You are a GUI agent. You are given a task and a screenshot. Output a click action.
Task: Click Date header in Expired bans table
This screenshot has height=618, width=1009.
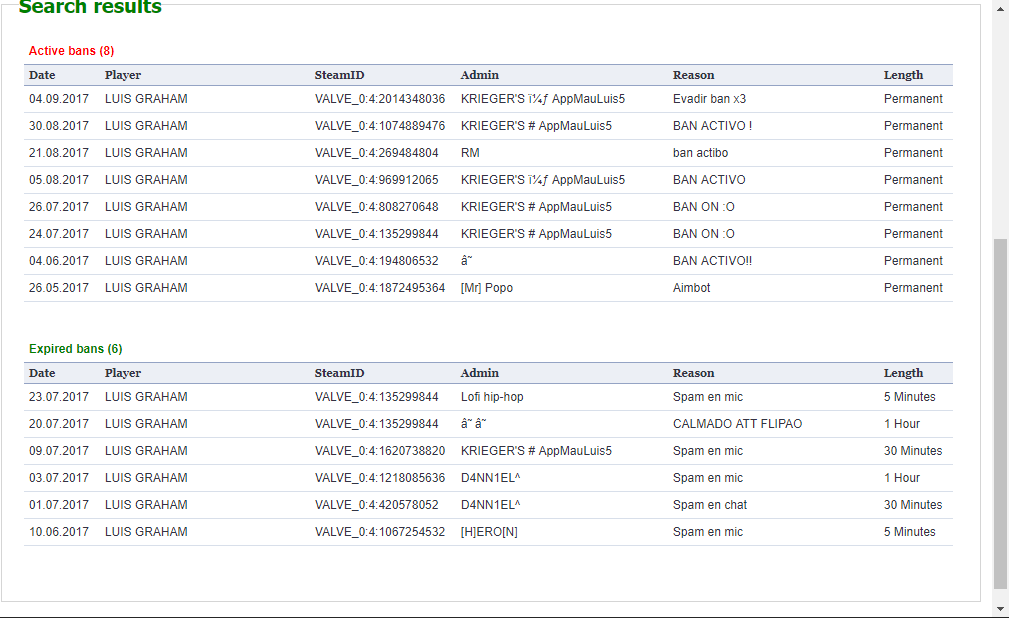click(x=42, y=373)
